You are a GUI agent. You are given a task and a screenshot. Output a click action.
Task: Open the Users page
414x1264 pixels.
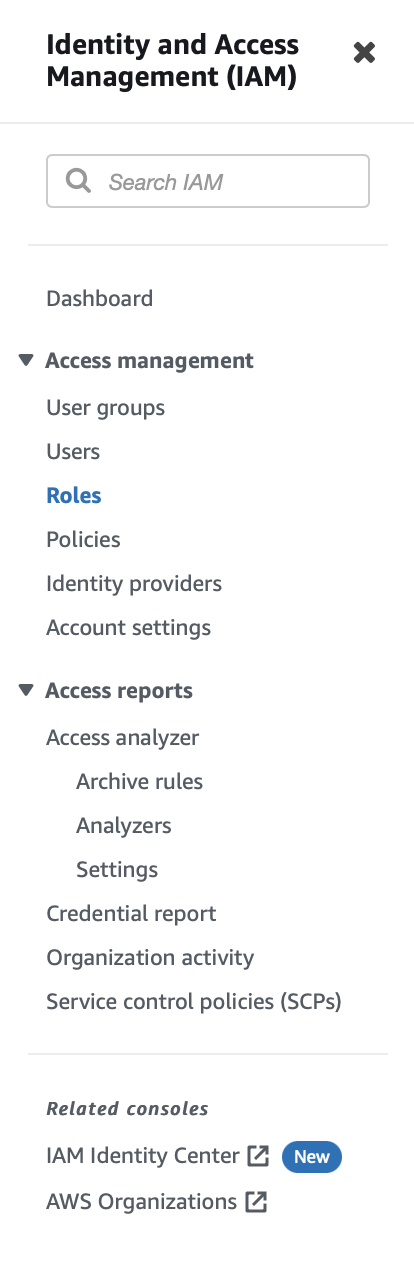point(73,452)
